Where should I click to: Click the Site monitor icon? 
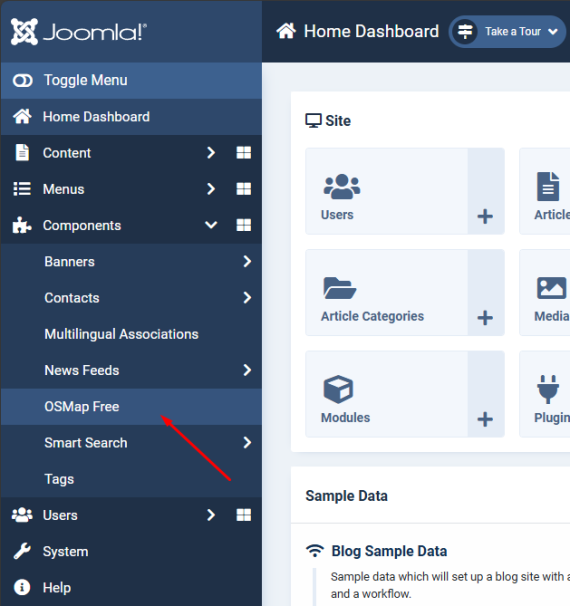pyautogui.click(x=313, y=121)
